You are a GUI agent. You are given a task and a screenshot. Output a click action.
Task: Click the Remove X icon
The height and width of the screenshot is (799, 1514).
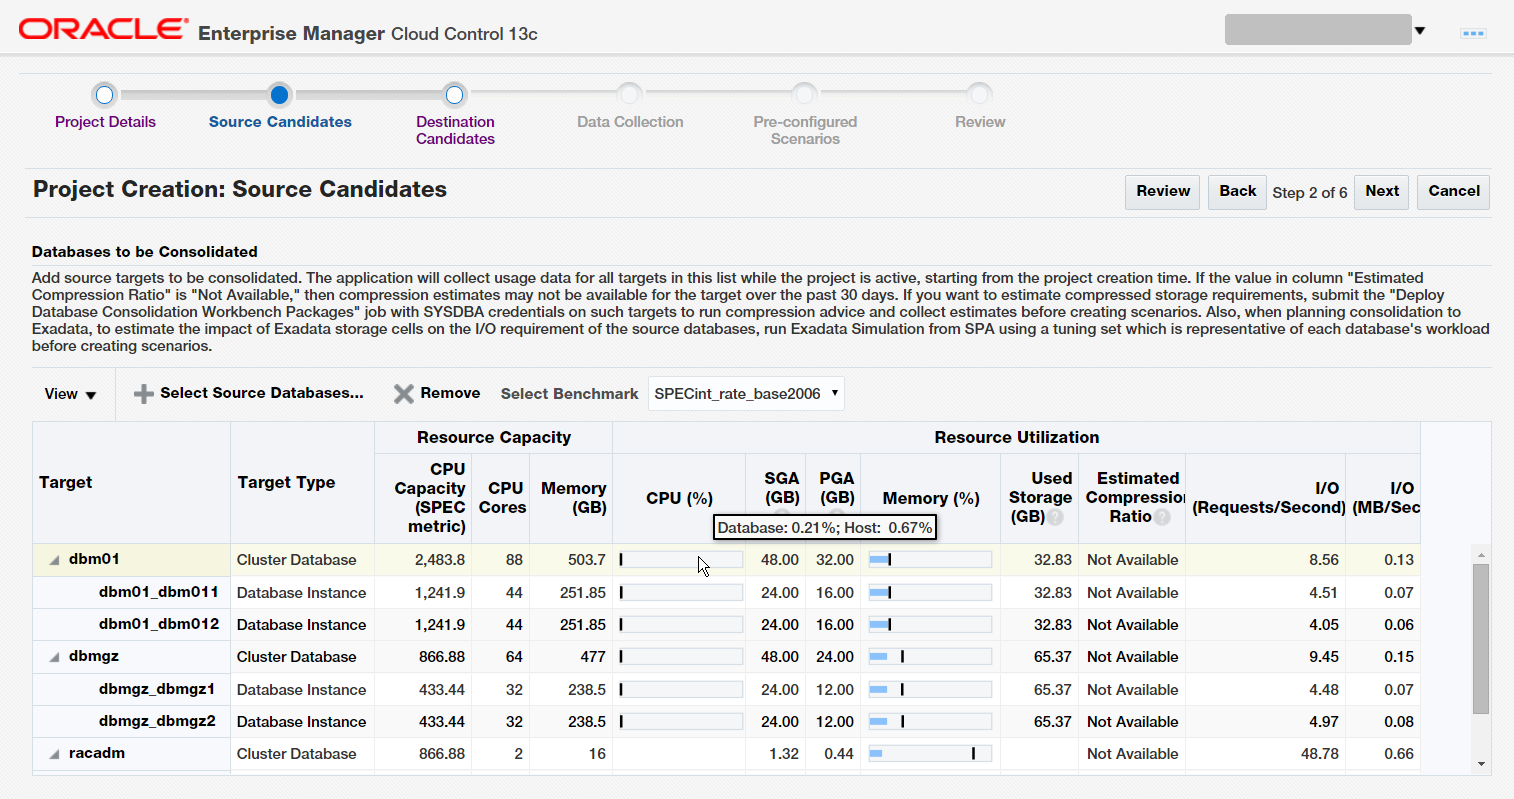click(404, 394)
